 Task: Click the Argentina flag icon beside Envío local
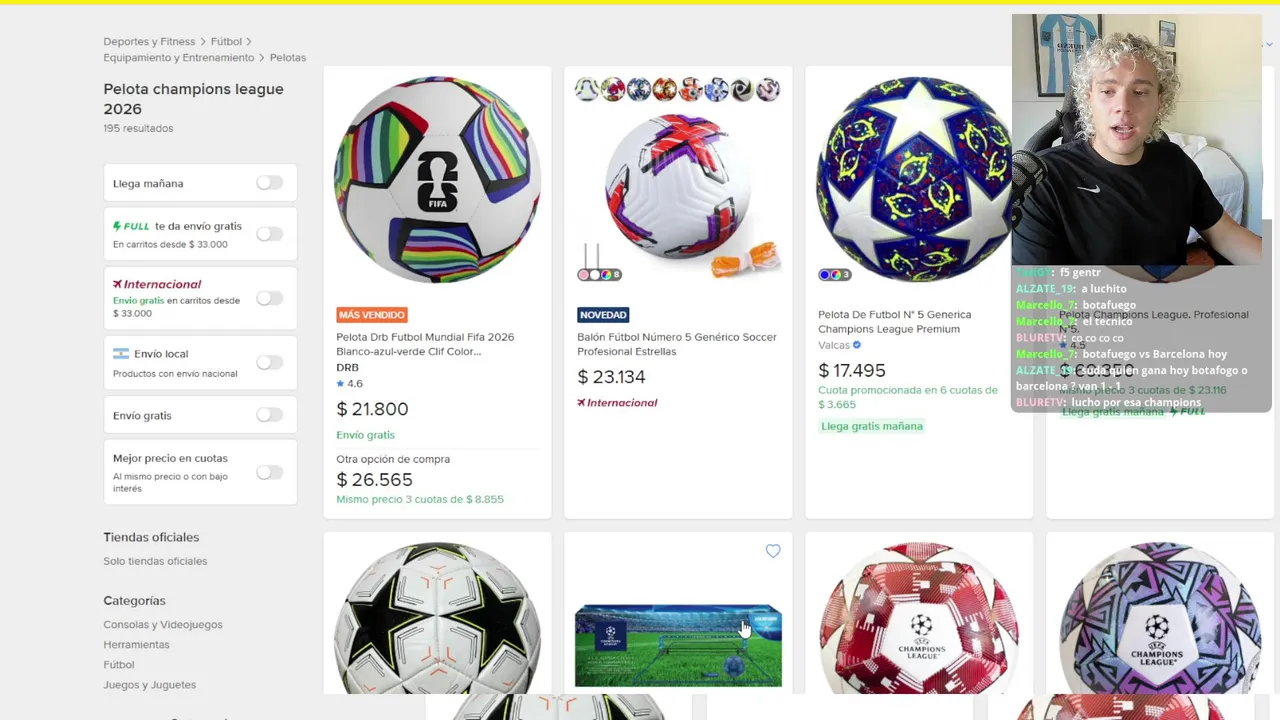coord(121,354)
